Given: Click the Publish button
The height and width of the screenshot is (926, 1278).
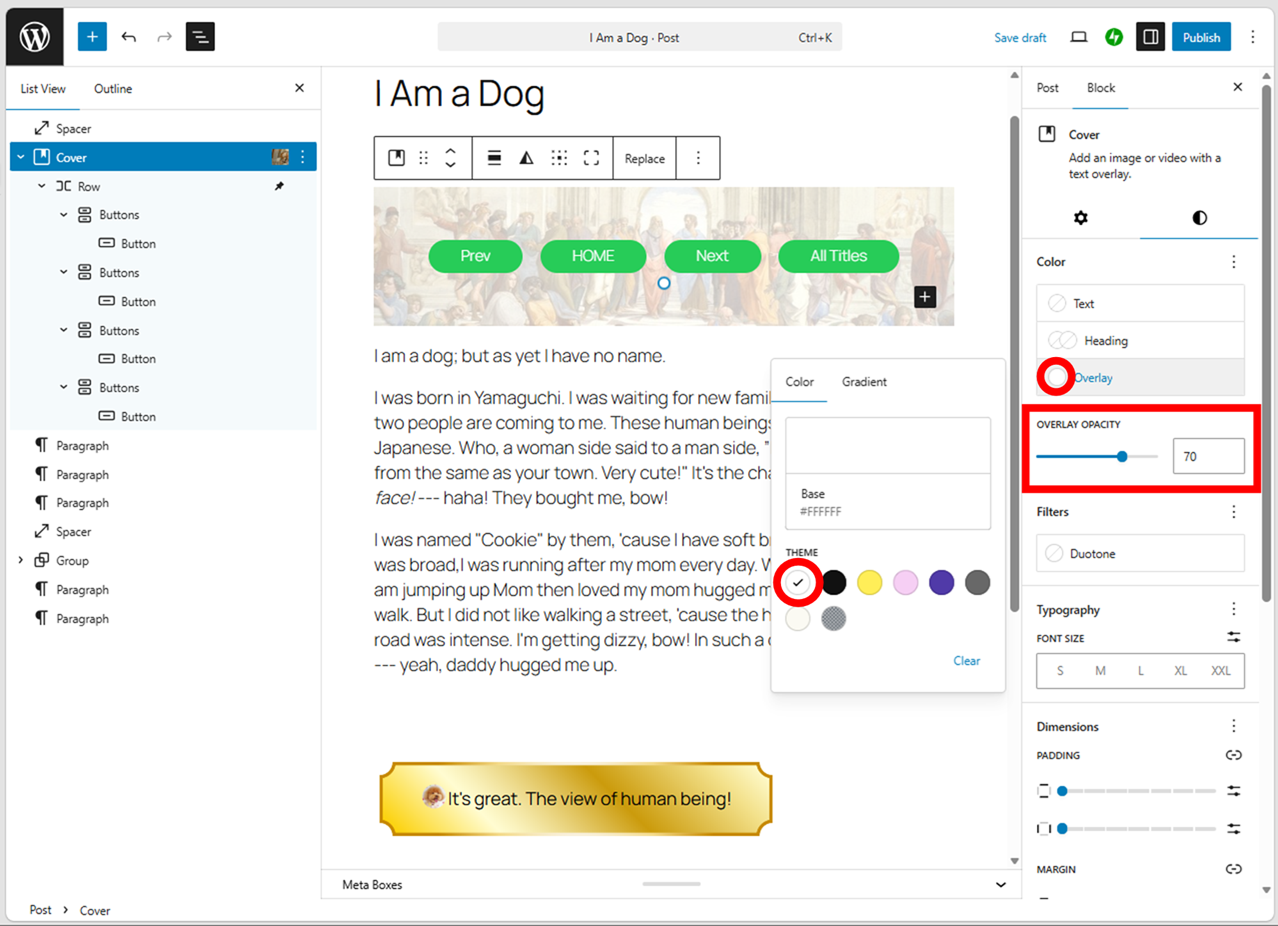Looking at the screenshot, I should pyautogui.click(x=1201, y=37).
